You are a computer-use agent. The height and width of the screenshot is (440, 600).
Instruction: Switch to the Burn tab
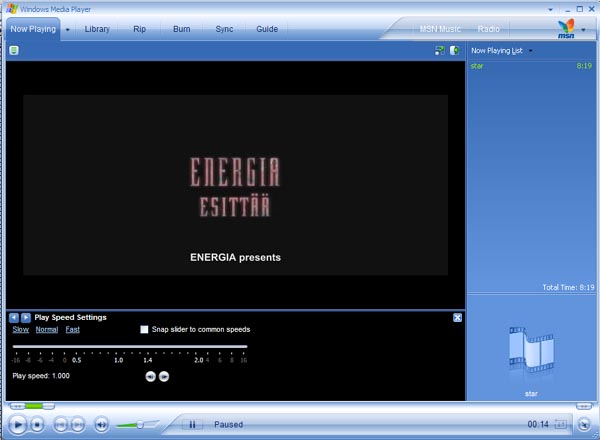coord(181,29)
